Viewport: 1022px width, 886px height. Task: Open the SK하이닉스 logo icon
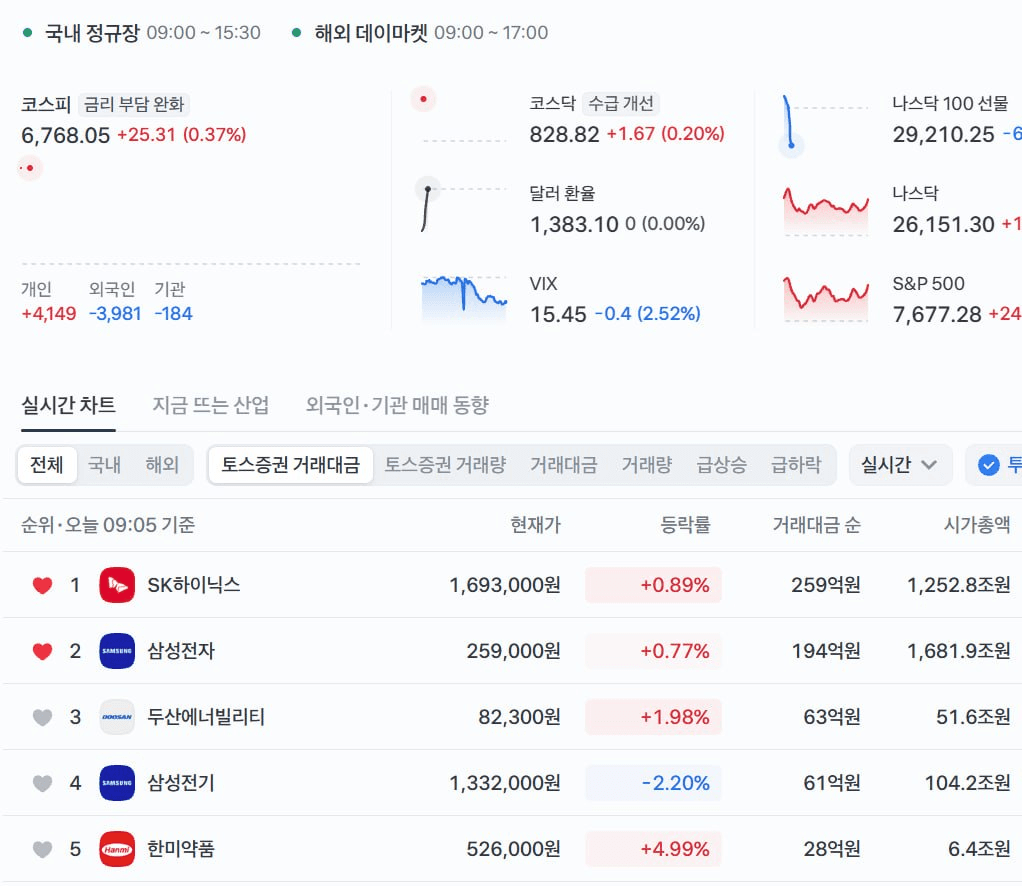pyautogui.click(x=117, y=585)
